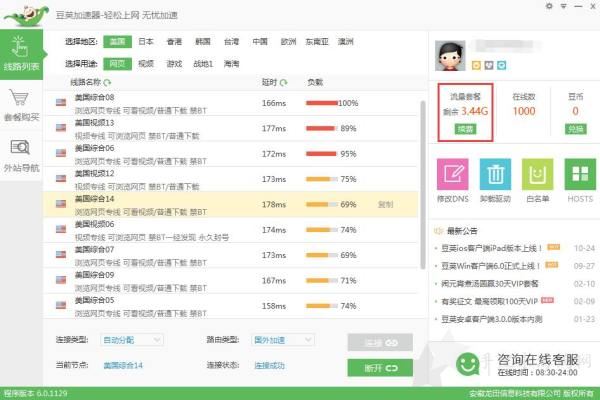This screenshot has height=400, width=600.
Task: Choose the 视频 usage filter
Action: click(146, 64)
